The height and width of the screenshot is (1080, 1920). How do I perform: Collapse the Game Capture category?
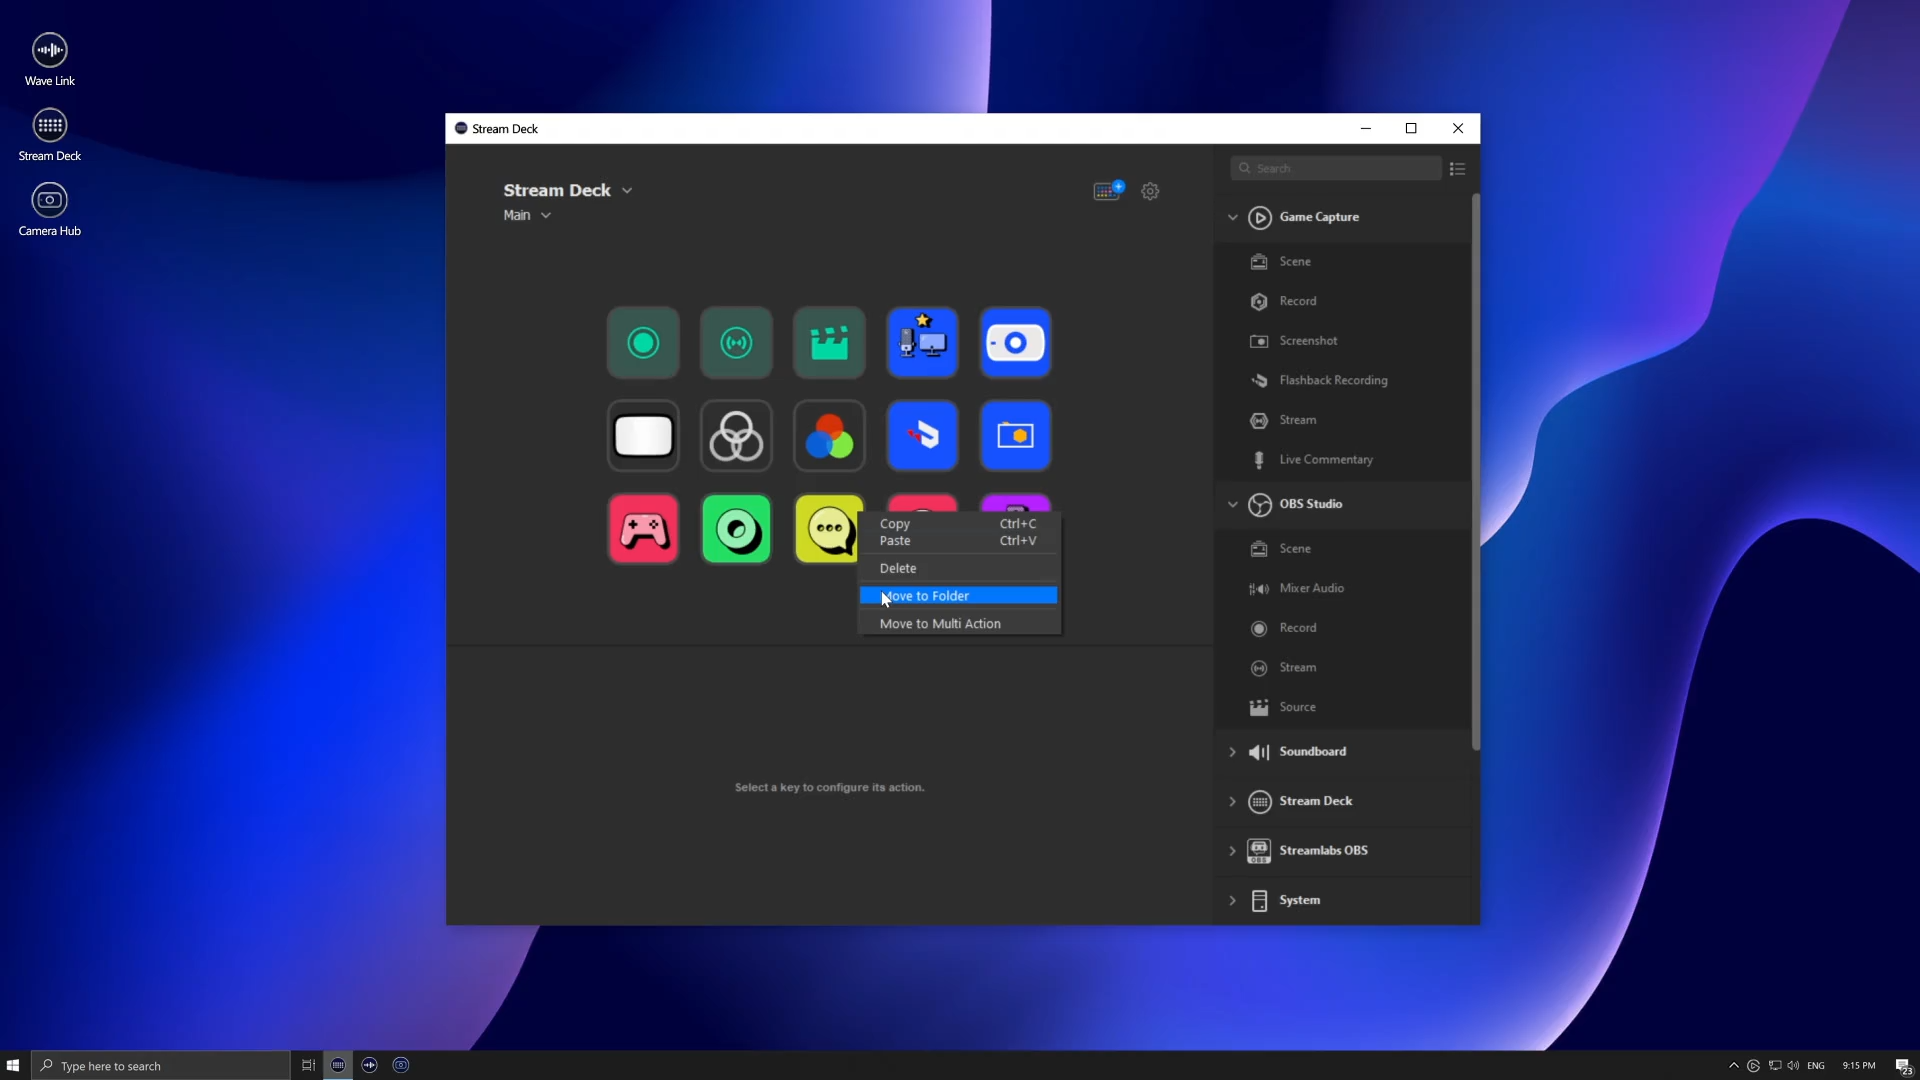pyautogui.click(x=1232, y=217)
